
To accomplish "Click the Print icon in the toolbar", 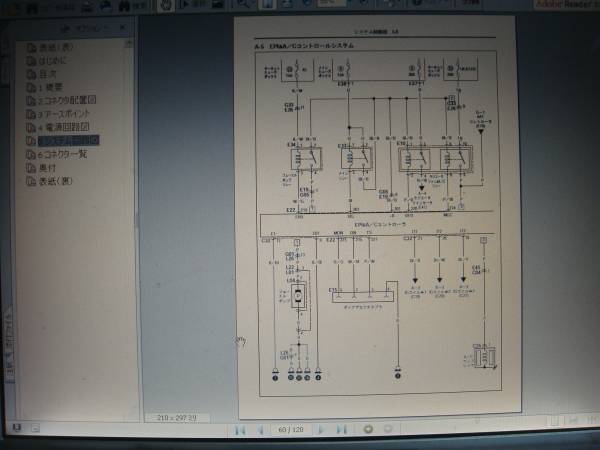I will pyautogui.click(x=87, y=5).
